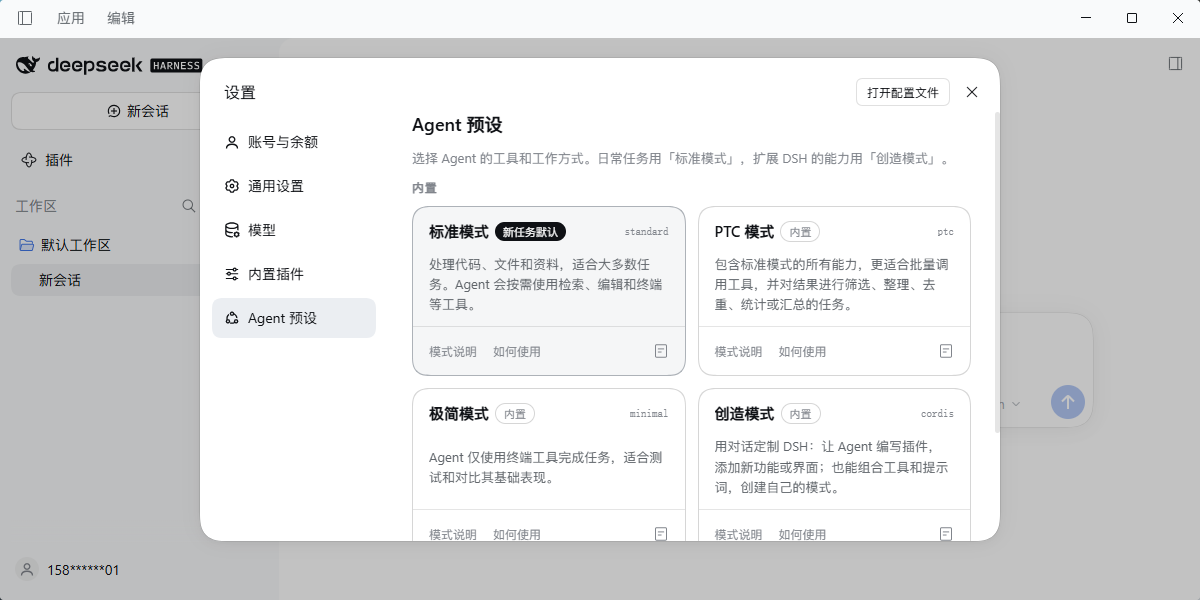Viewport: 1200px width, 600px height.
Task: Toggle the right side panel icon
Action: click(x=1175, y=64)
